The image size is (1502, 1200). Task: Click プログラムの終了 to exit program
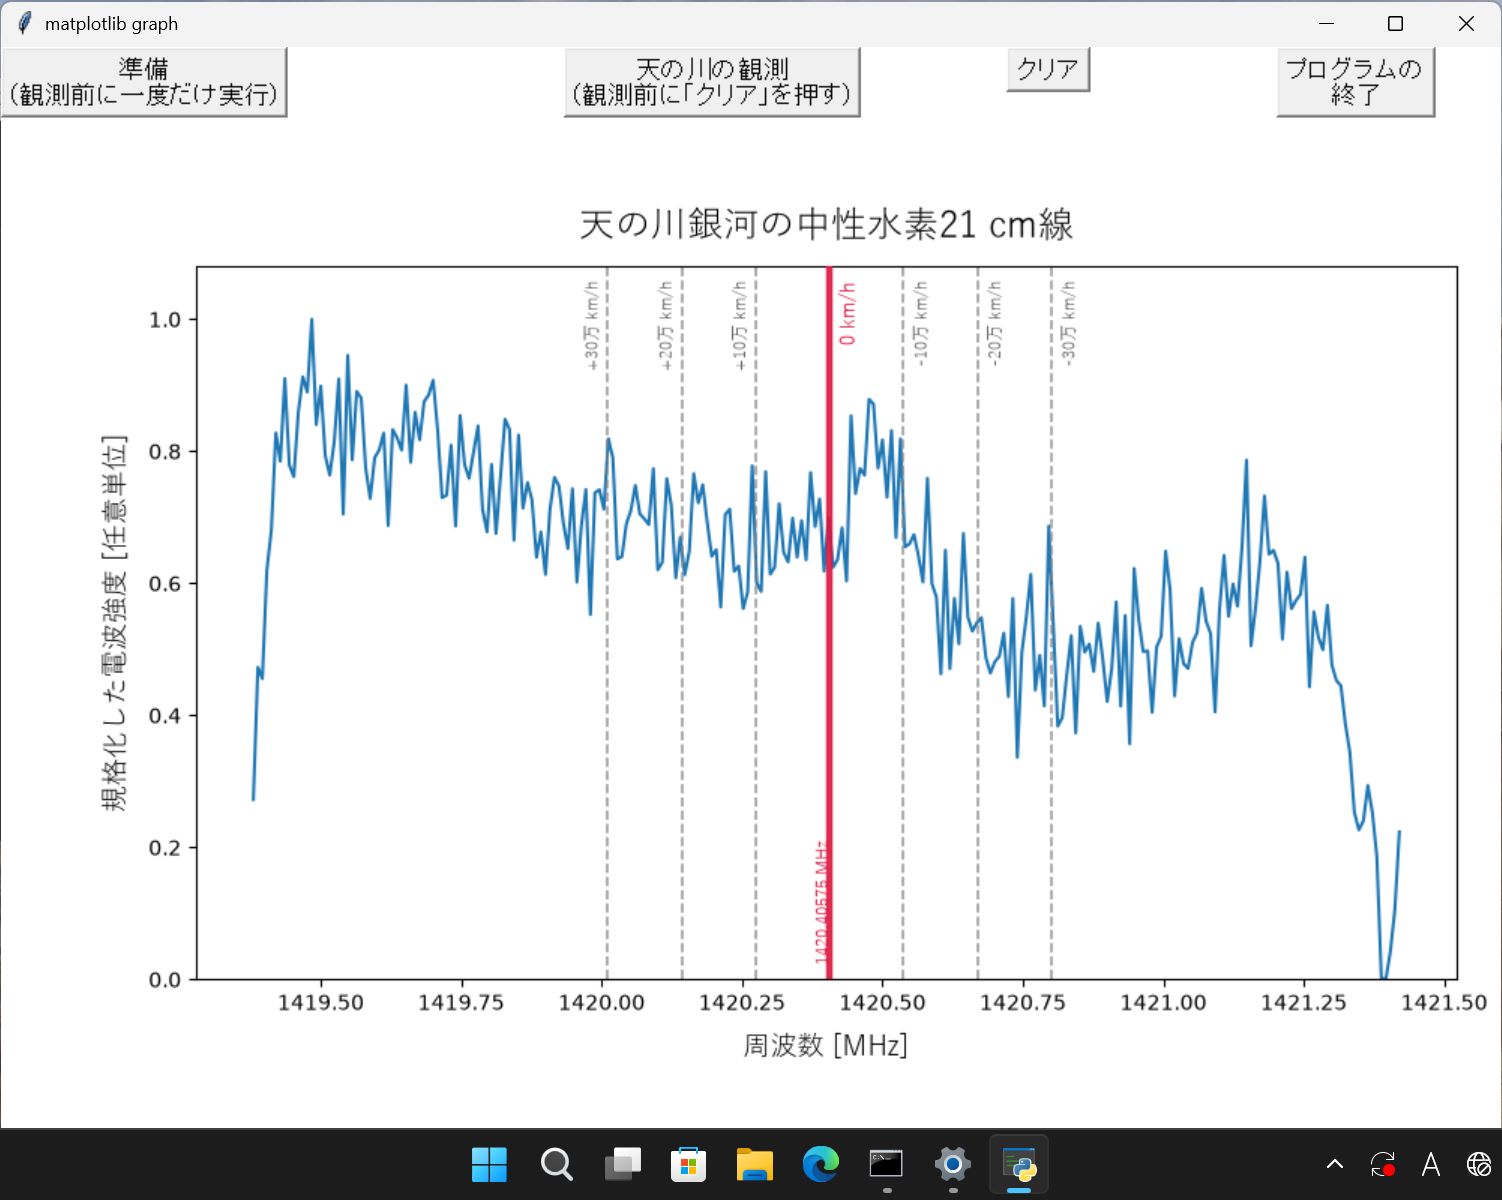coord(1356,82)
